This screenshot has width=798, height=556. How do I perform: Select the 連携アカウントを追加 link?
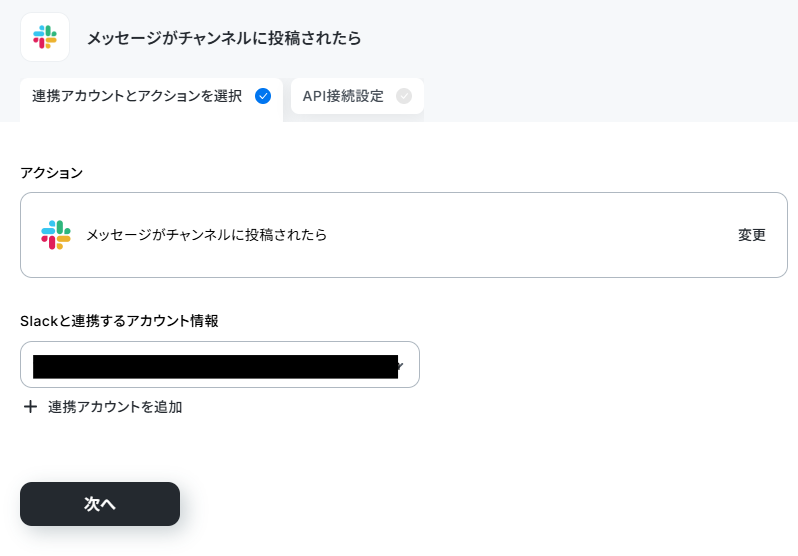(x=115, y=407)
